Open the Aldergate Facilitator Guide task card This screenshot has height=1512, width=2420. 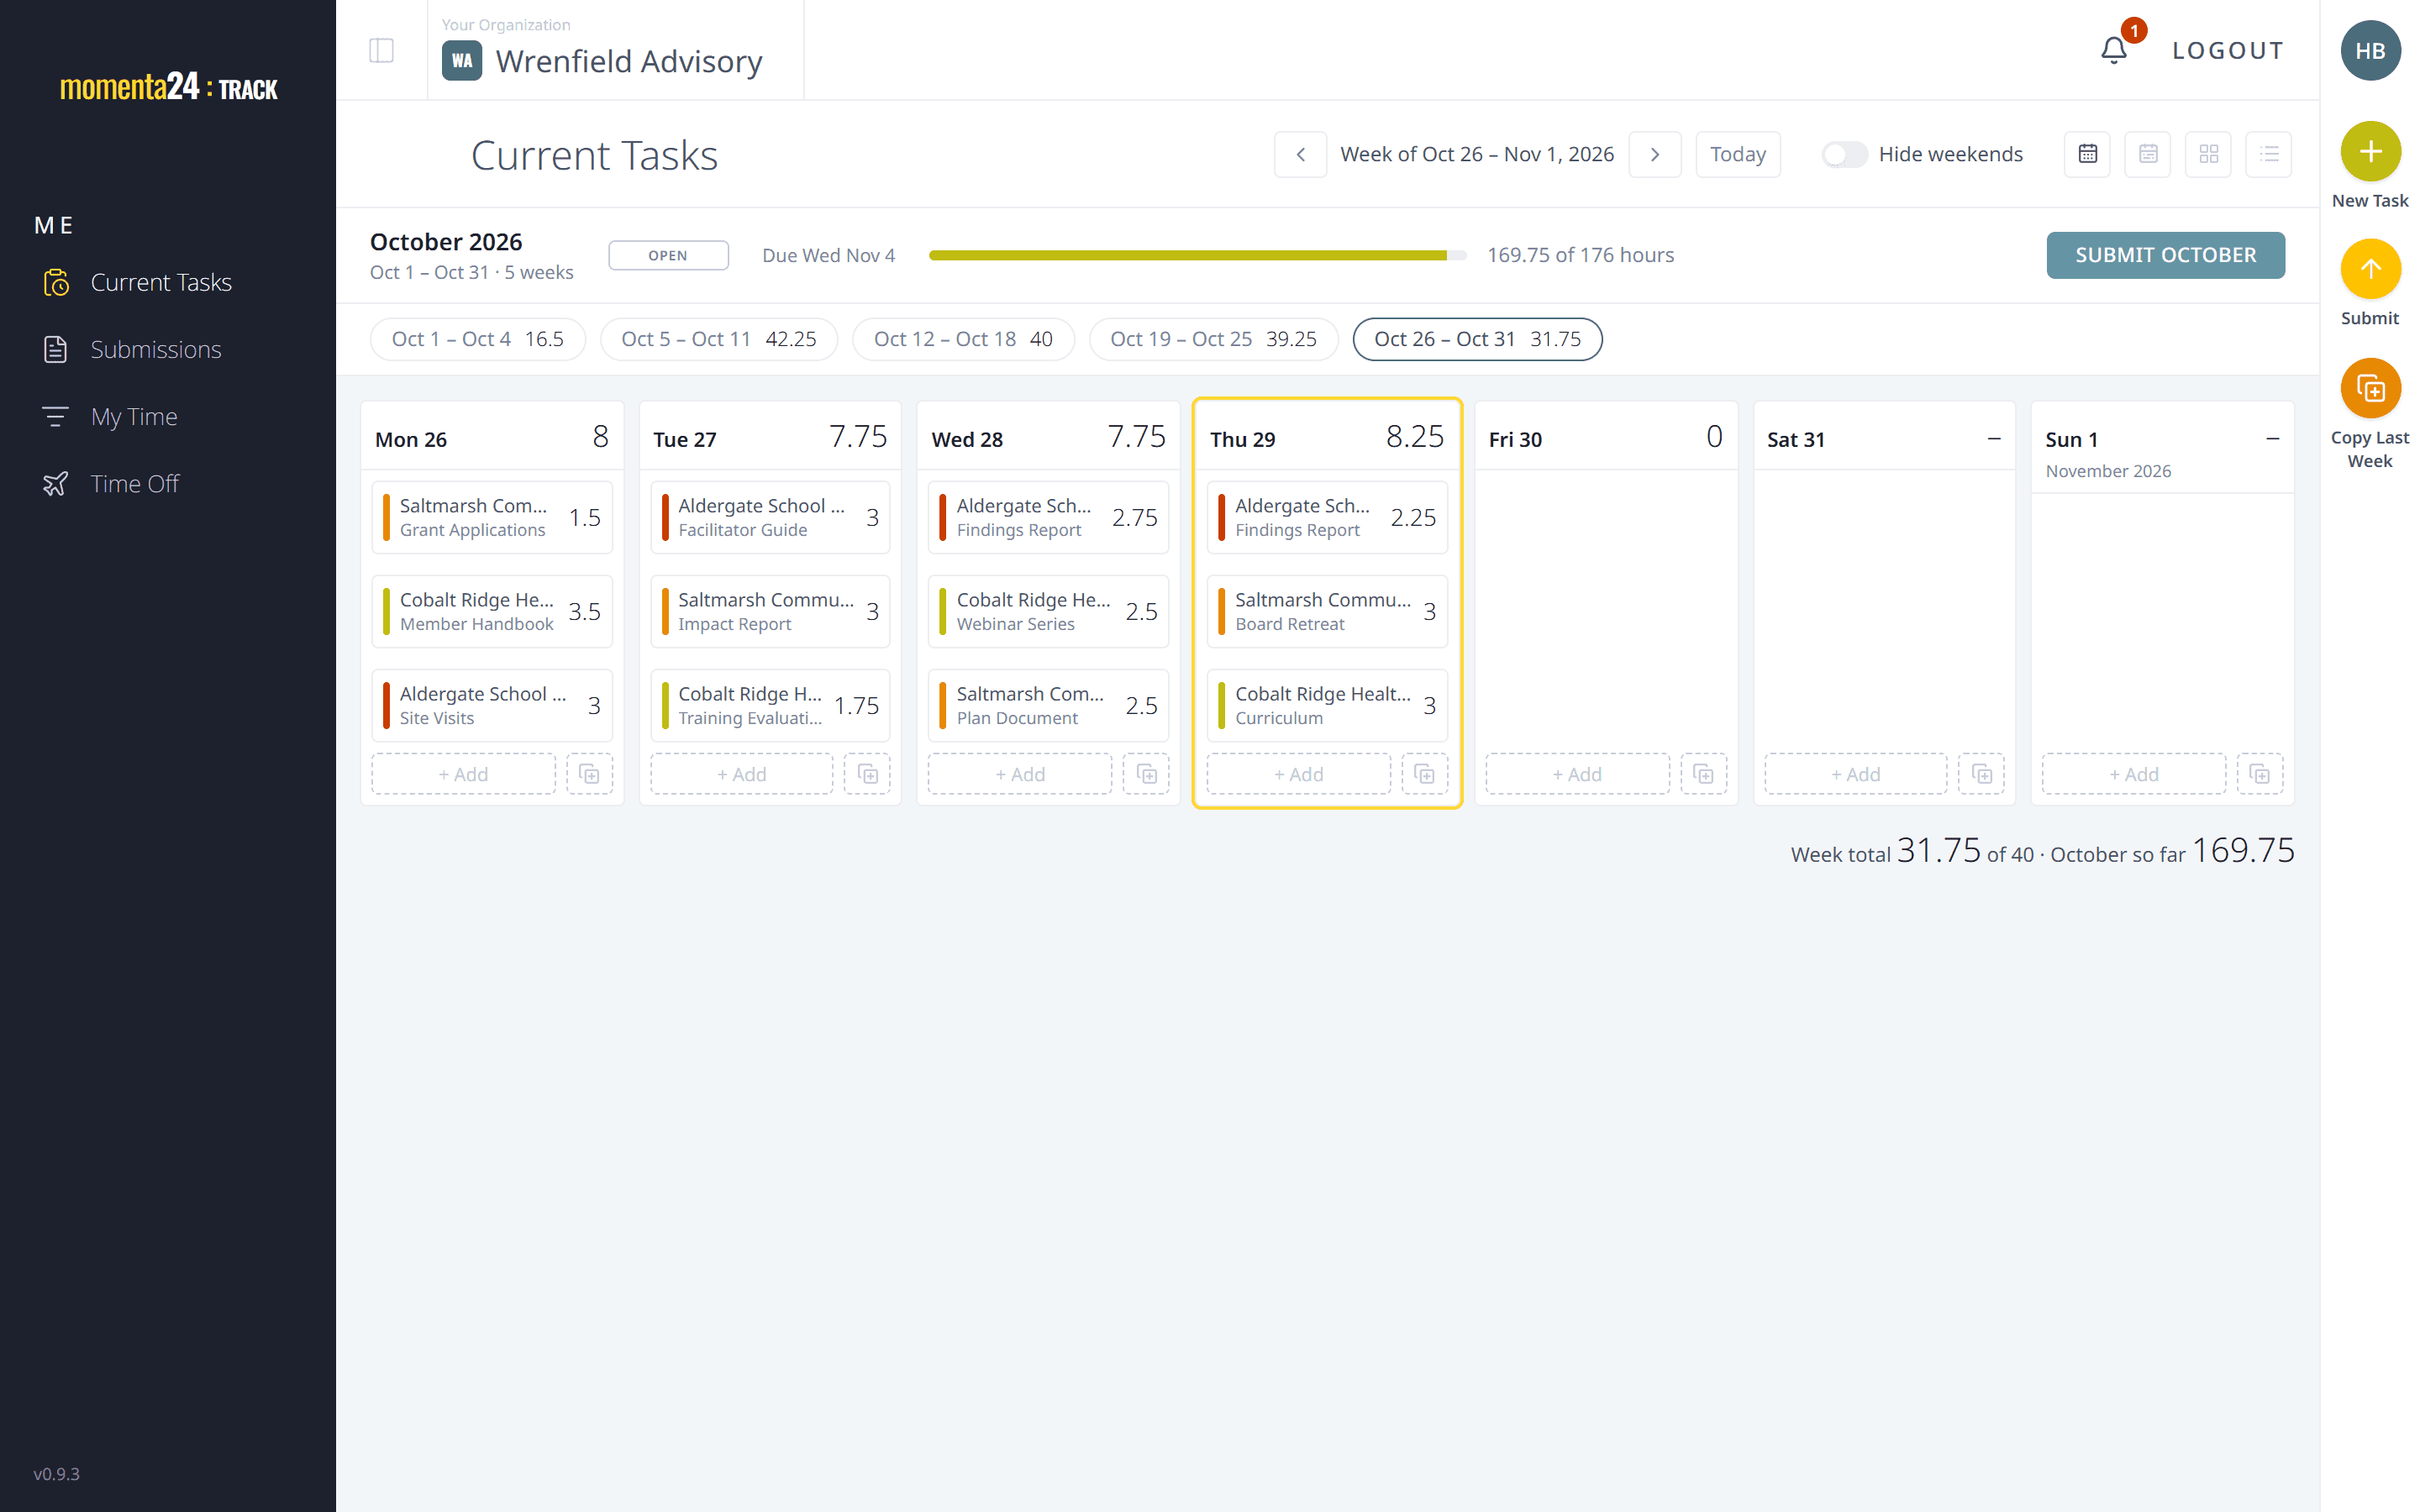pyautogui.click(x=770, y=517)
